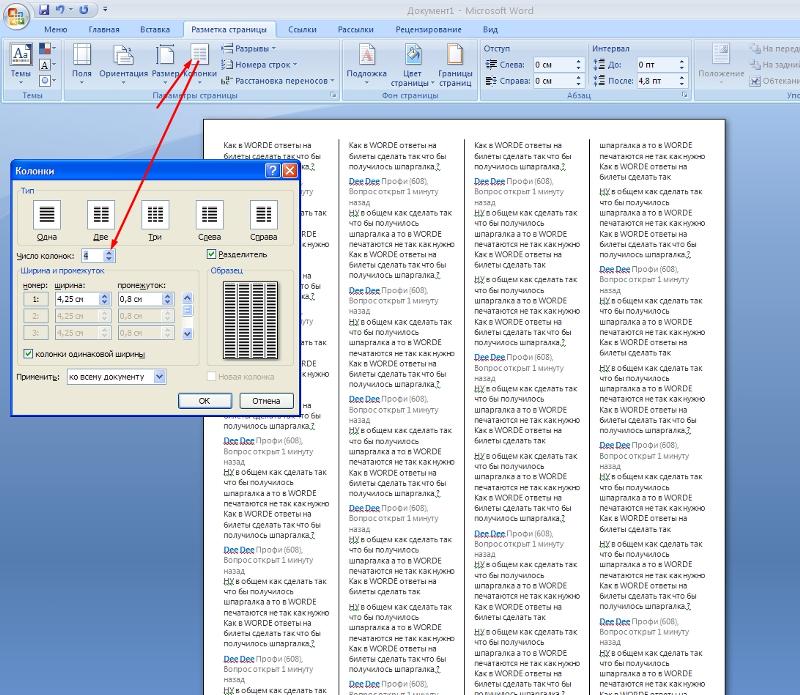Customize the quick access toolbar dropdown
Image resolution: width=800 pixels, height=695 pixels.
tap(105, 9)
